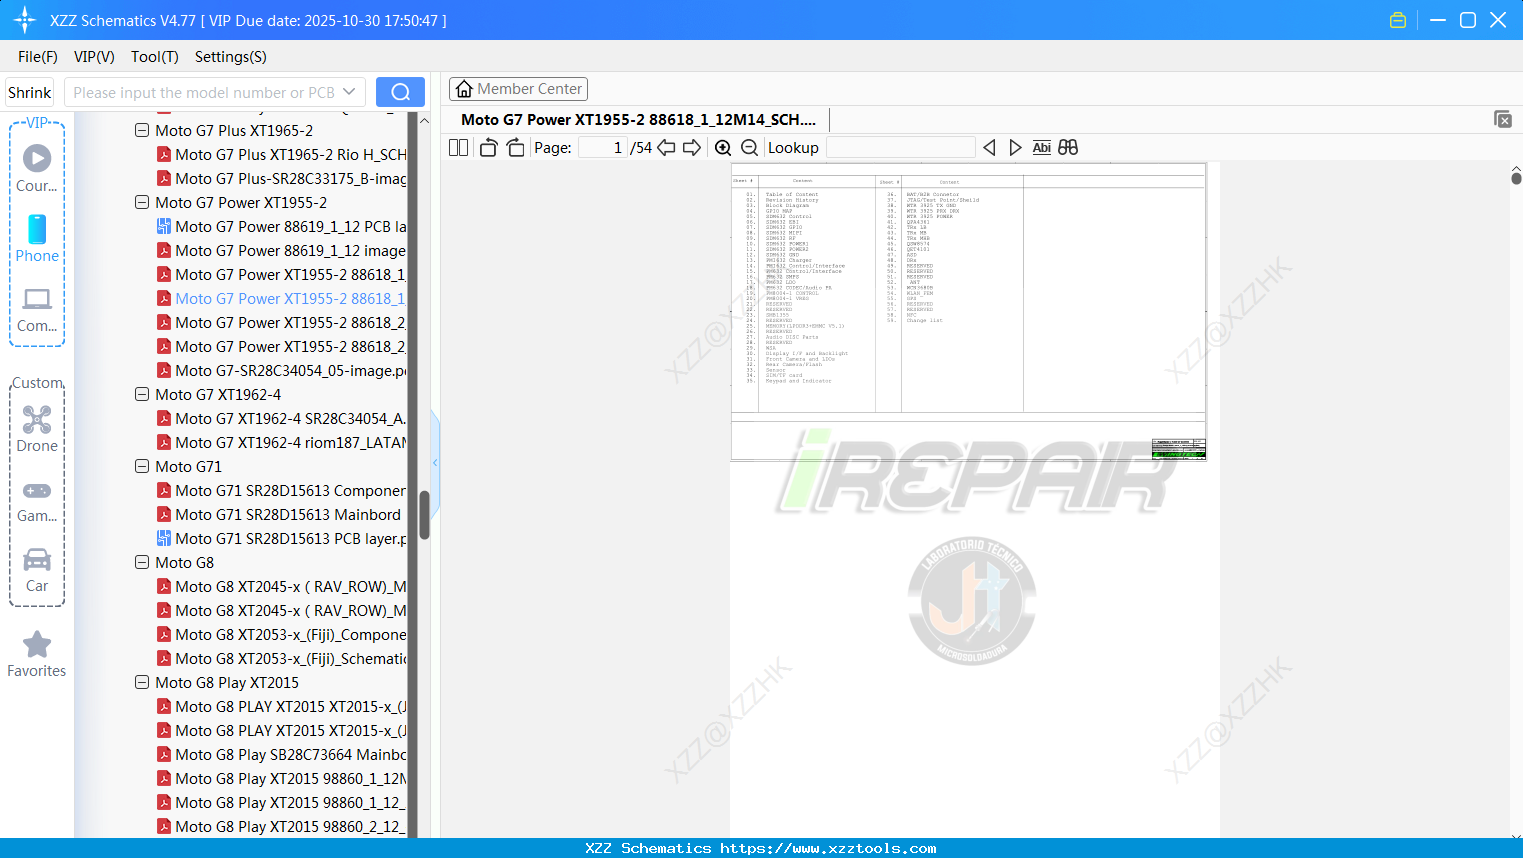Click the Page number input box
Viewport: 1523px width, 858px height.
tap(603, 148)
